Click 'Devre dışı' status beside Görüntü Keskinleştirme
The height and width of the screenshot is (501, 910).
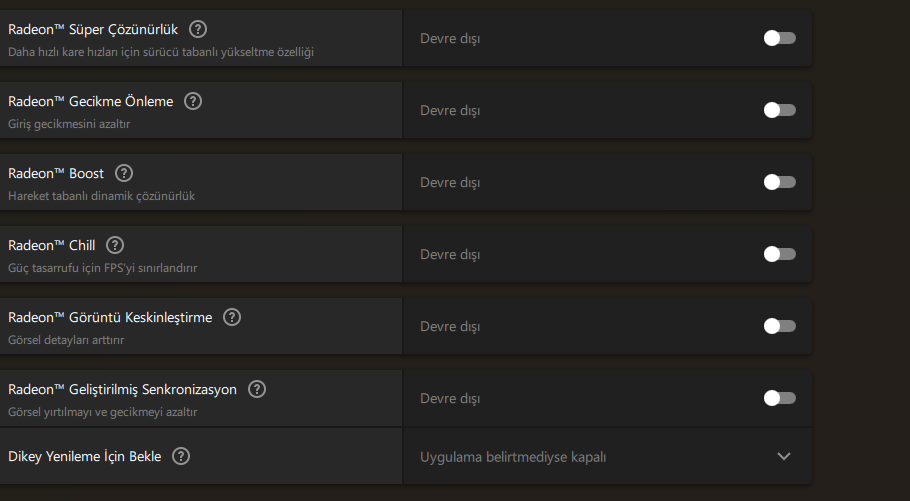[x=450, y=327]
